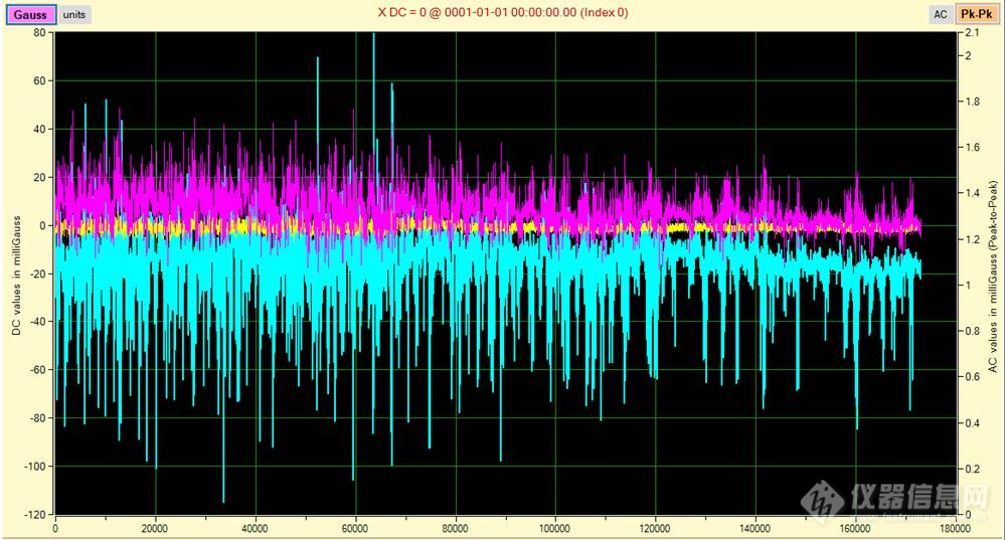The image size is (1005, 540).
Task: Click left axis tick label 60
Action: (40, 81)
